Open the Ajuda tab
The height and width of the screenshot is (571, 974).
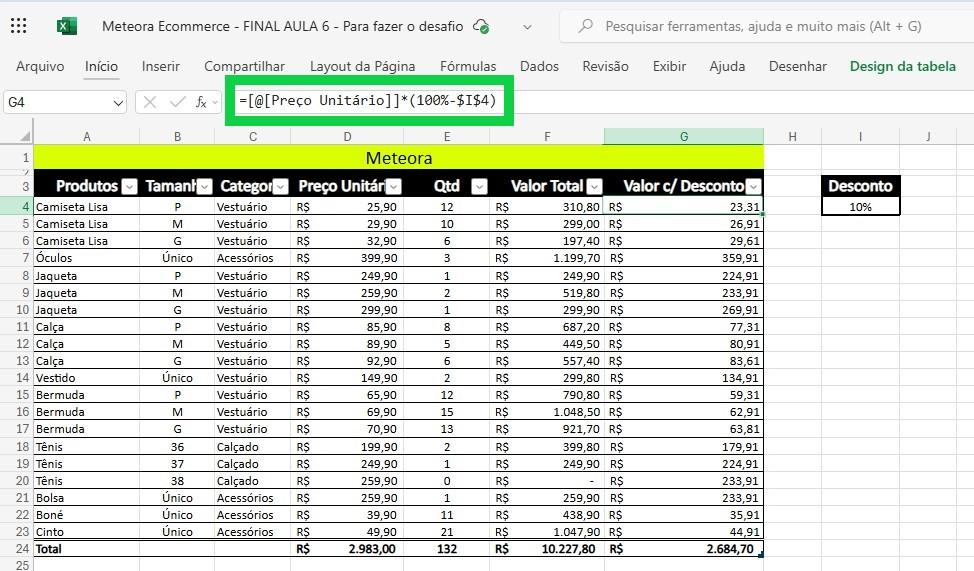tap(727, 66)
